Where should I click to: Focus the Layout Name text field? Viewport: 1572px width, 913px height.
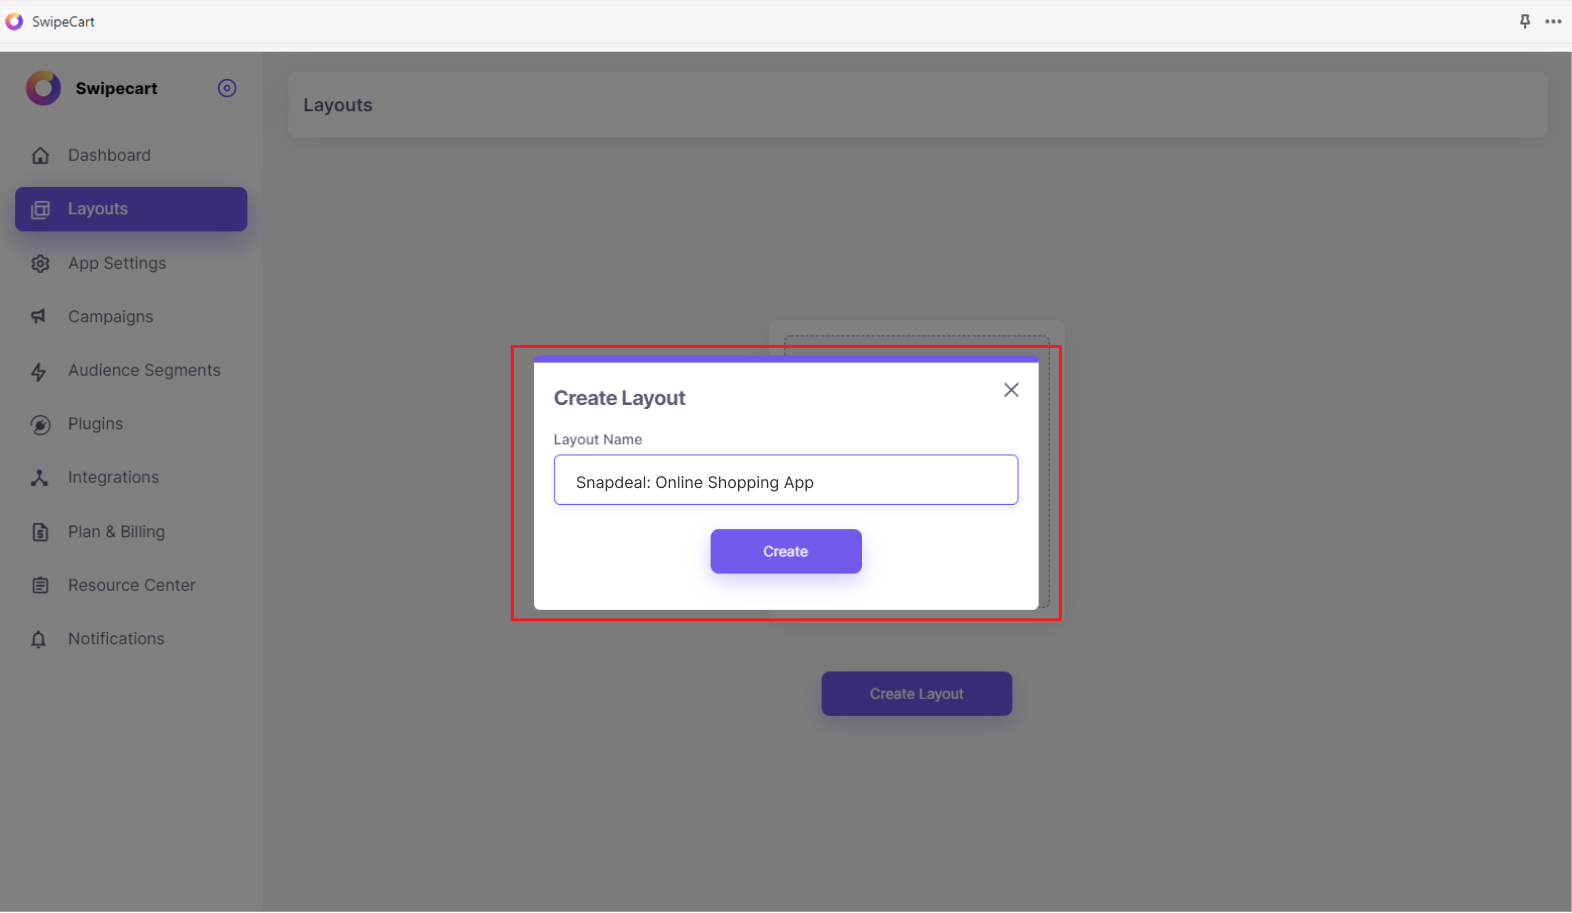click(x=786, y=481)
